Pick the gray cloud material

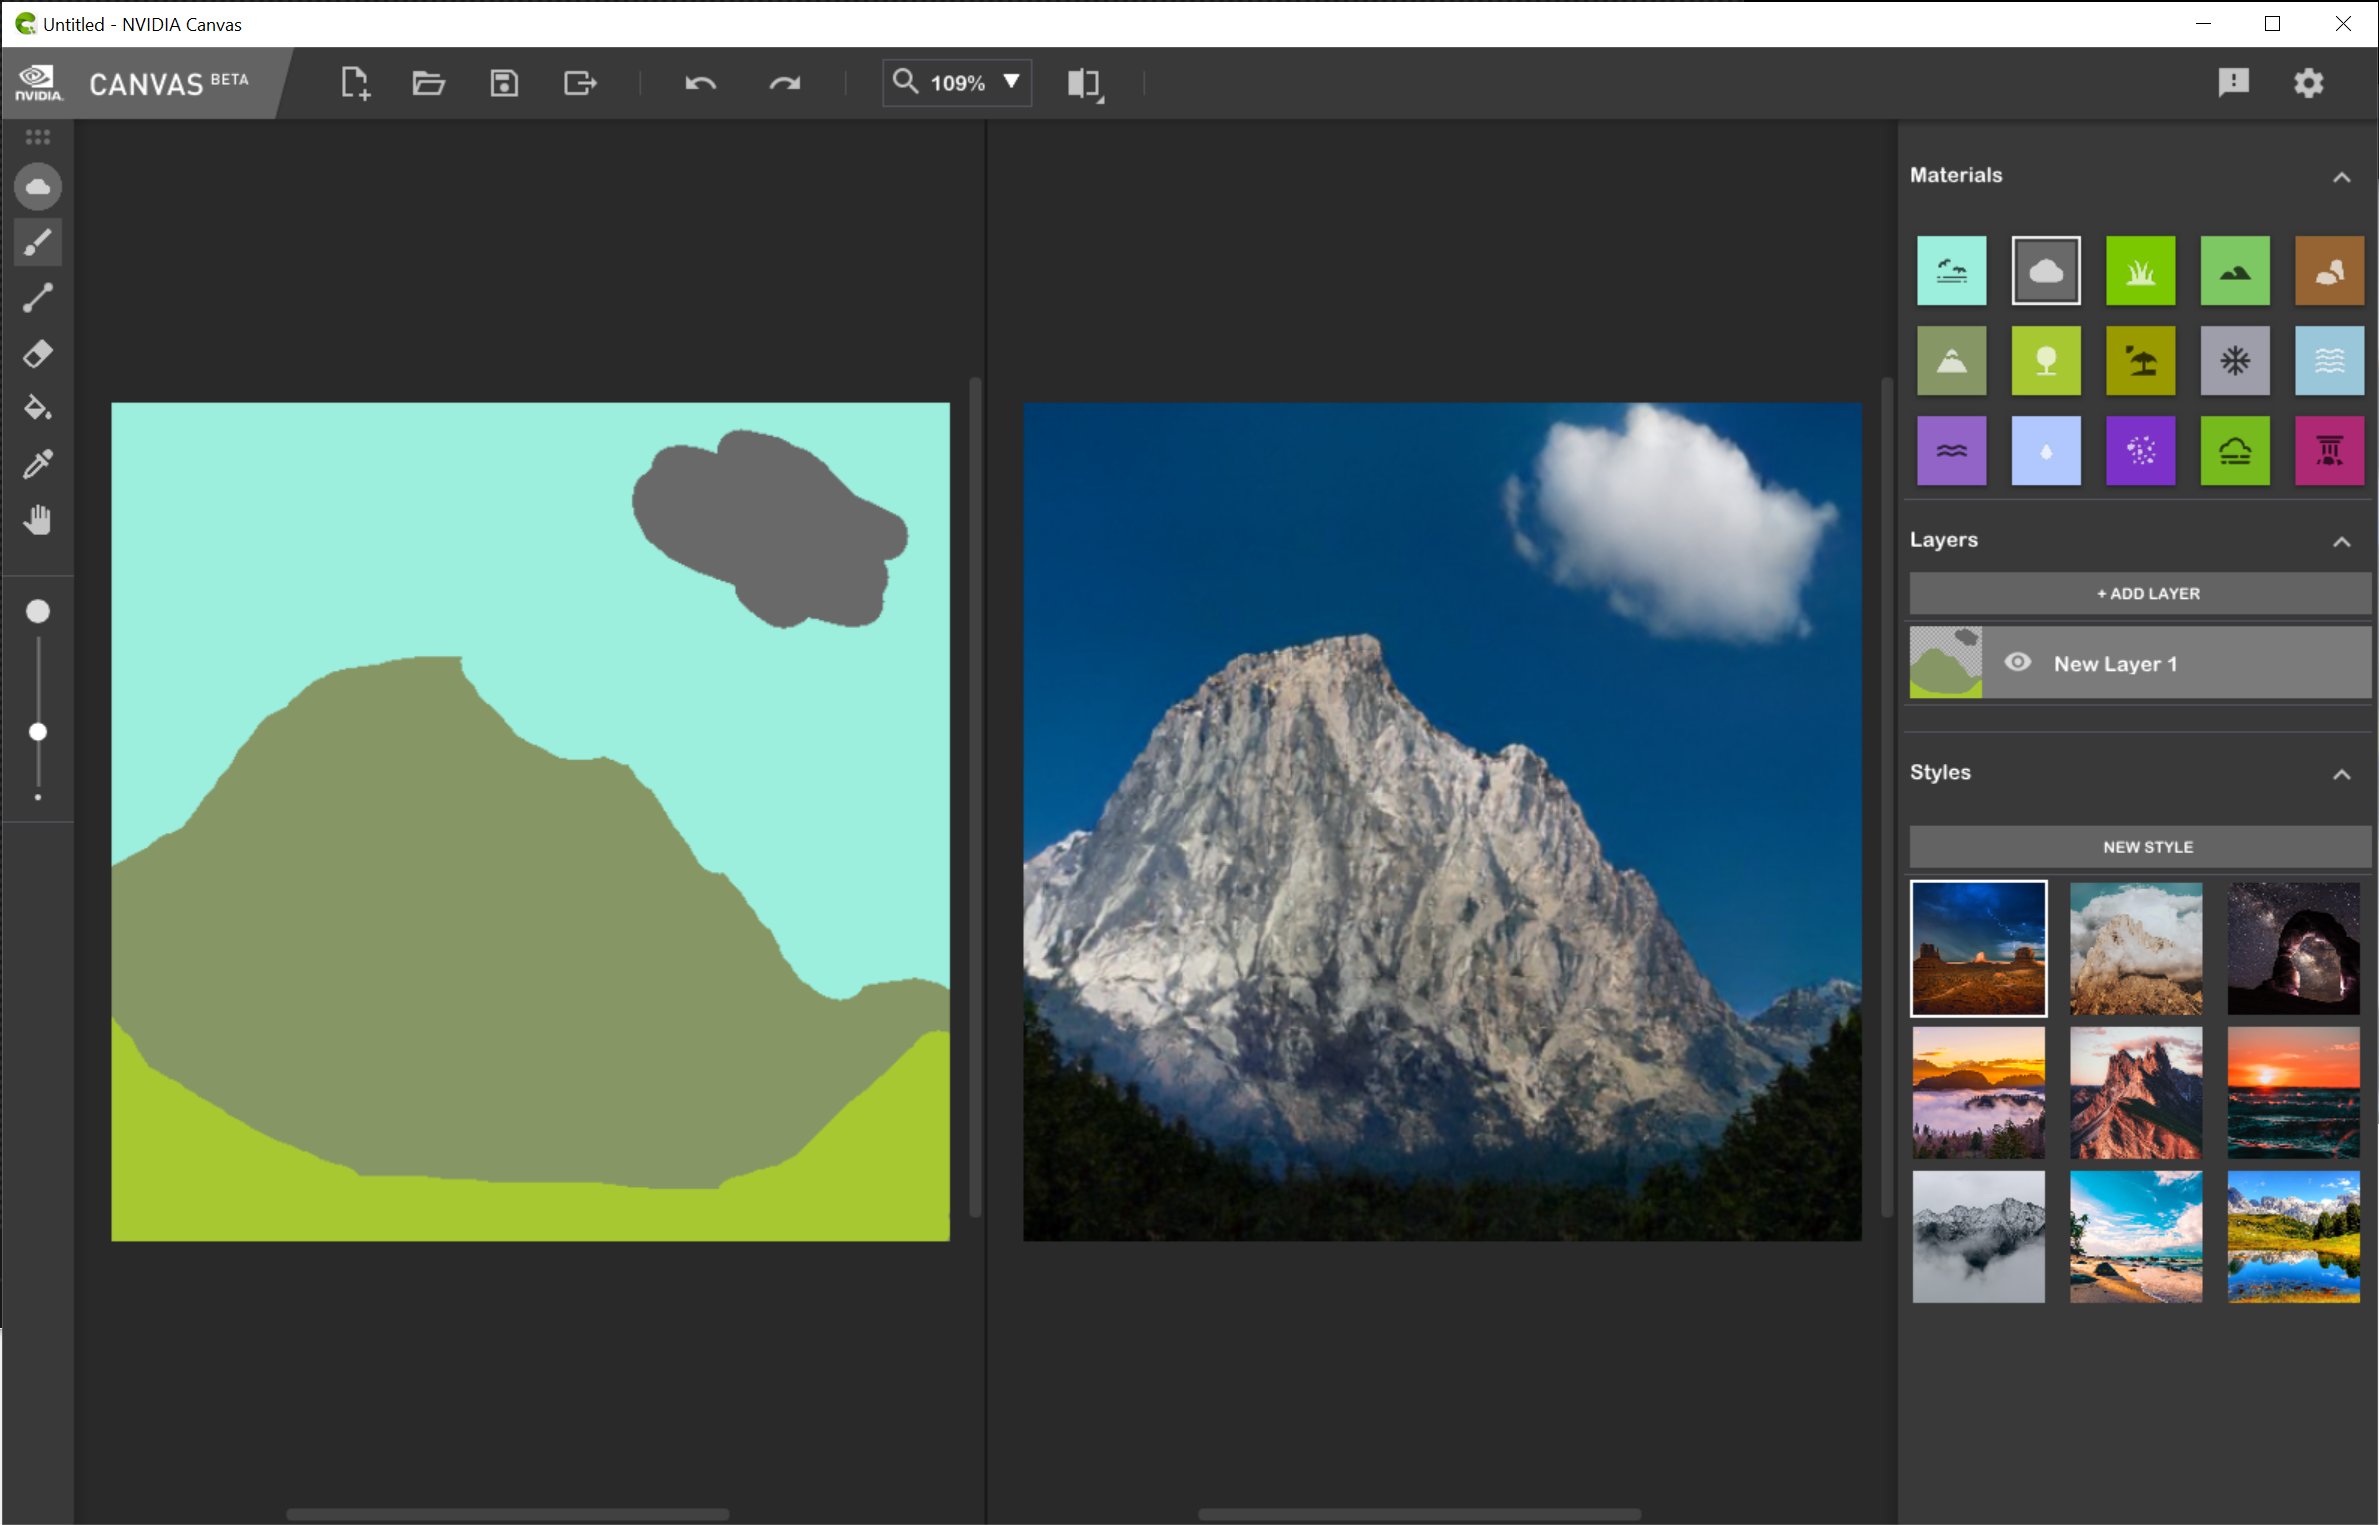click(2046, 271)
